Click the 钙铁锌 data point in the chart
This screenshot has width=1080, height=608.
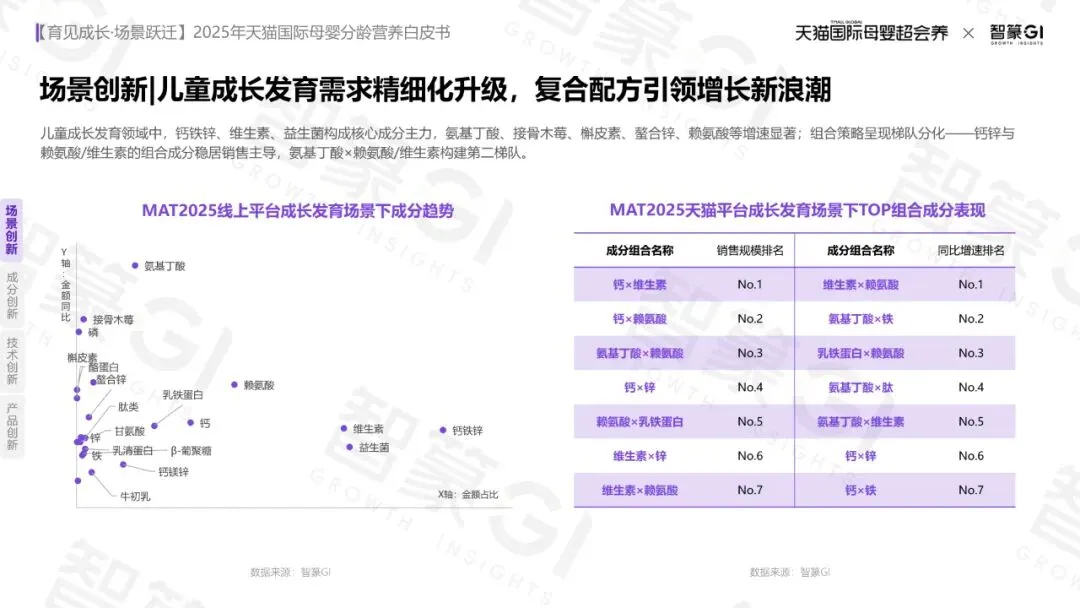click(443, 430)
